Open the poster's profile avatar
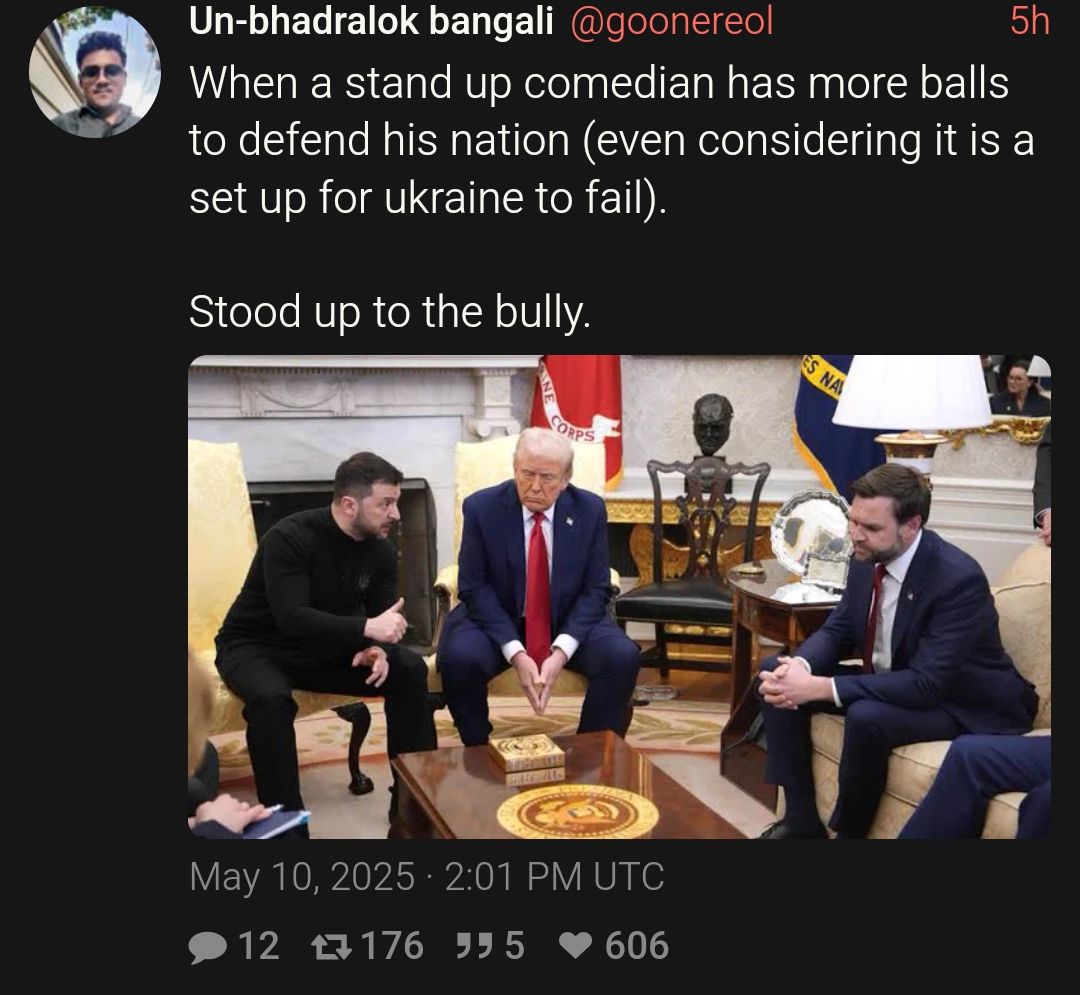Viewport: 1080px width, 995px height. 95,72
